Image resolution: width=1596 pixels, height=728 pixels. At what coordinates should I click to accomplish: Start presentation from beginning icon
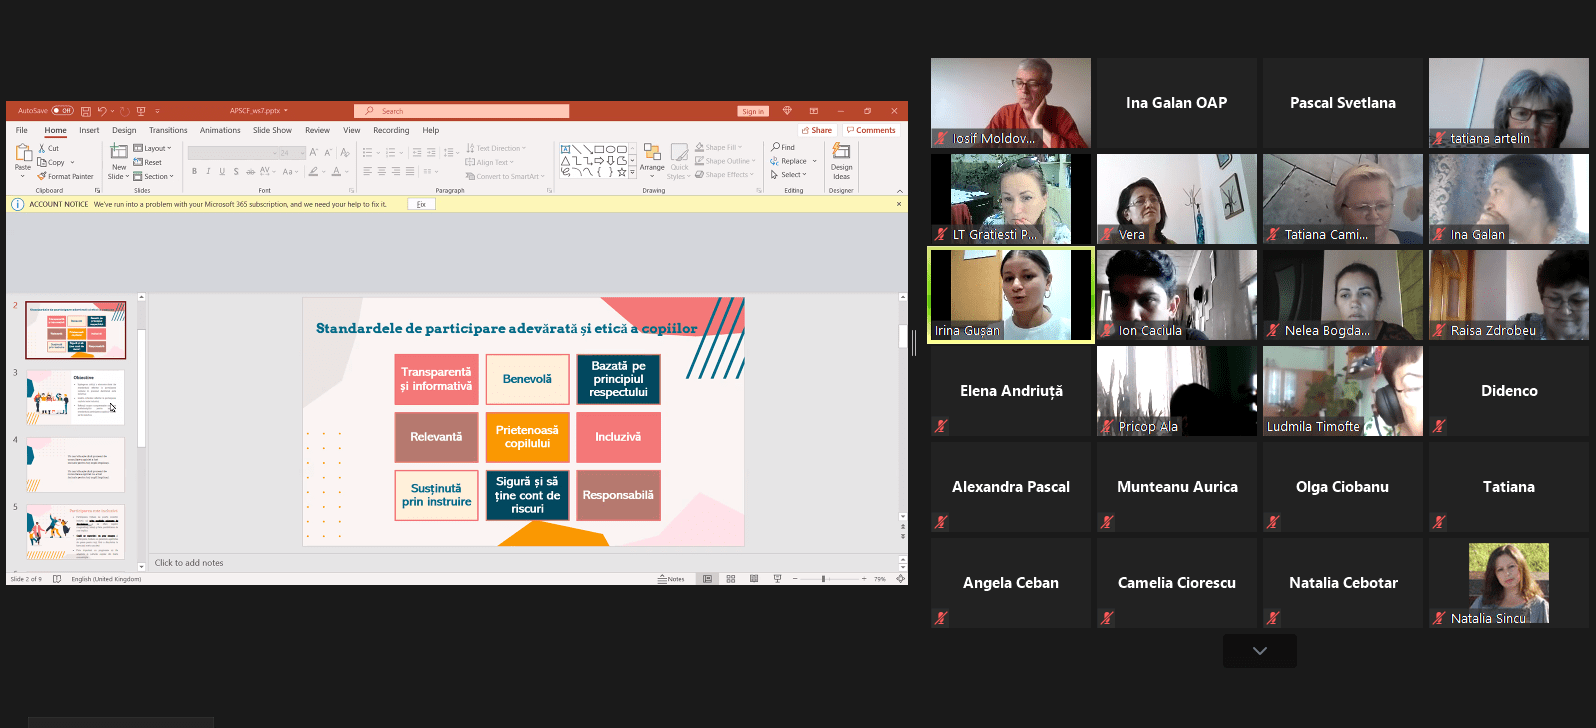[x=141, y=111]
